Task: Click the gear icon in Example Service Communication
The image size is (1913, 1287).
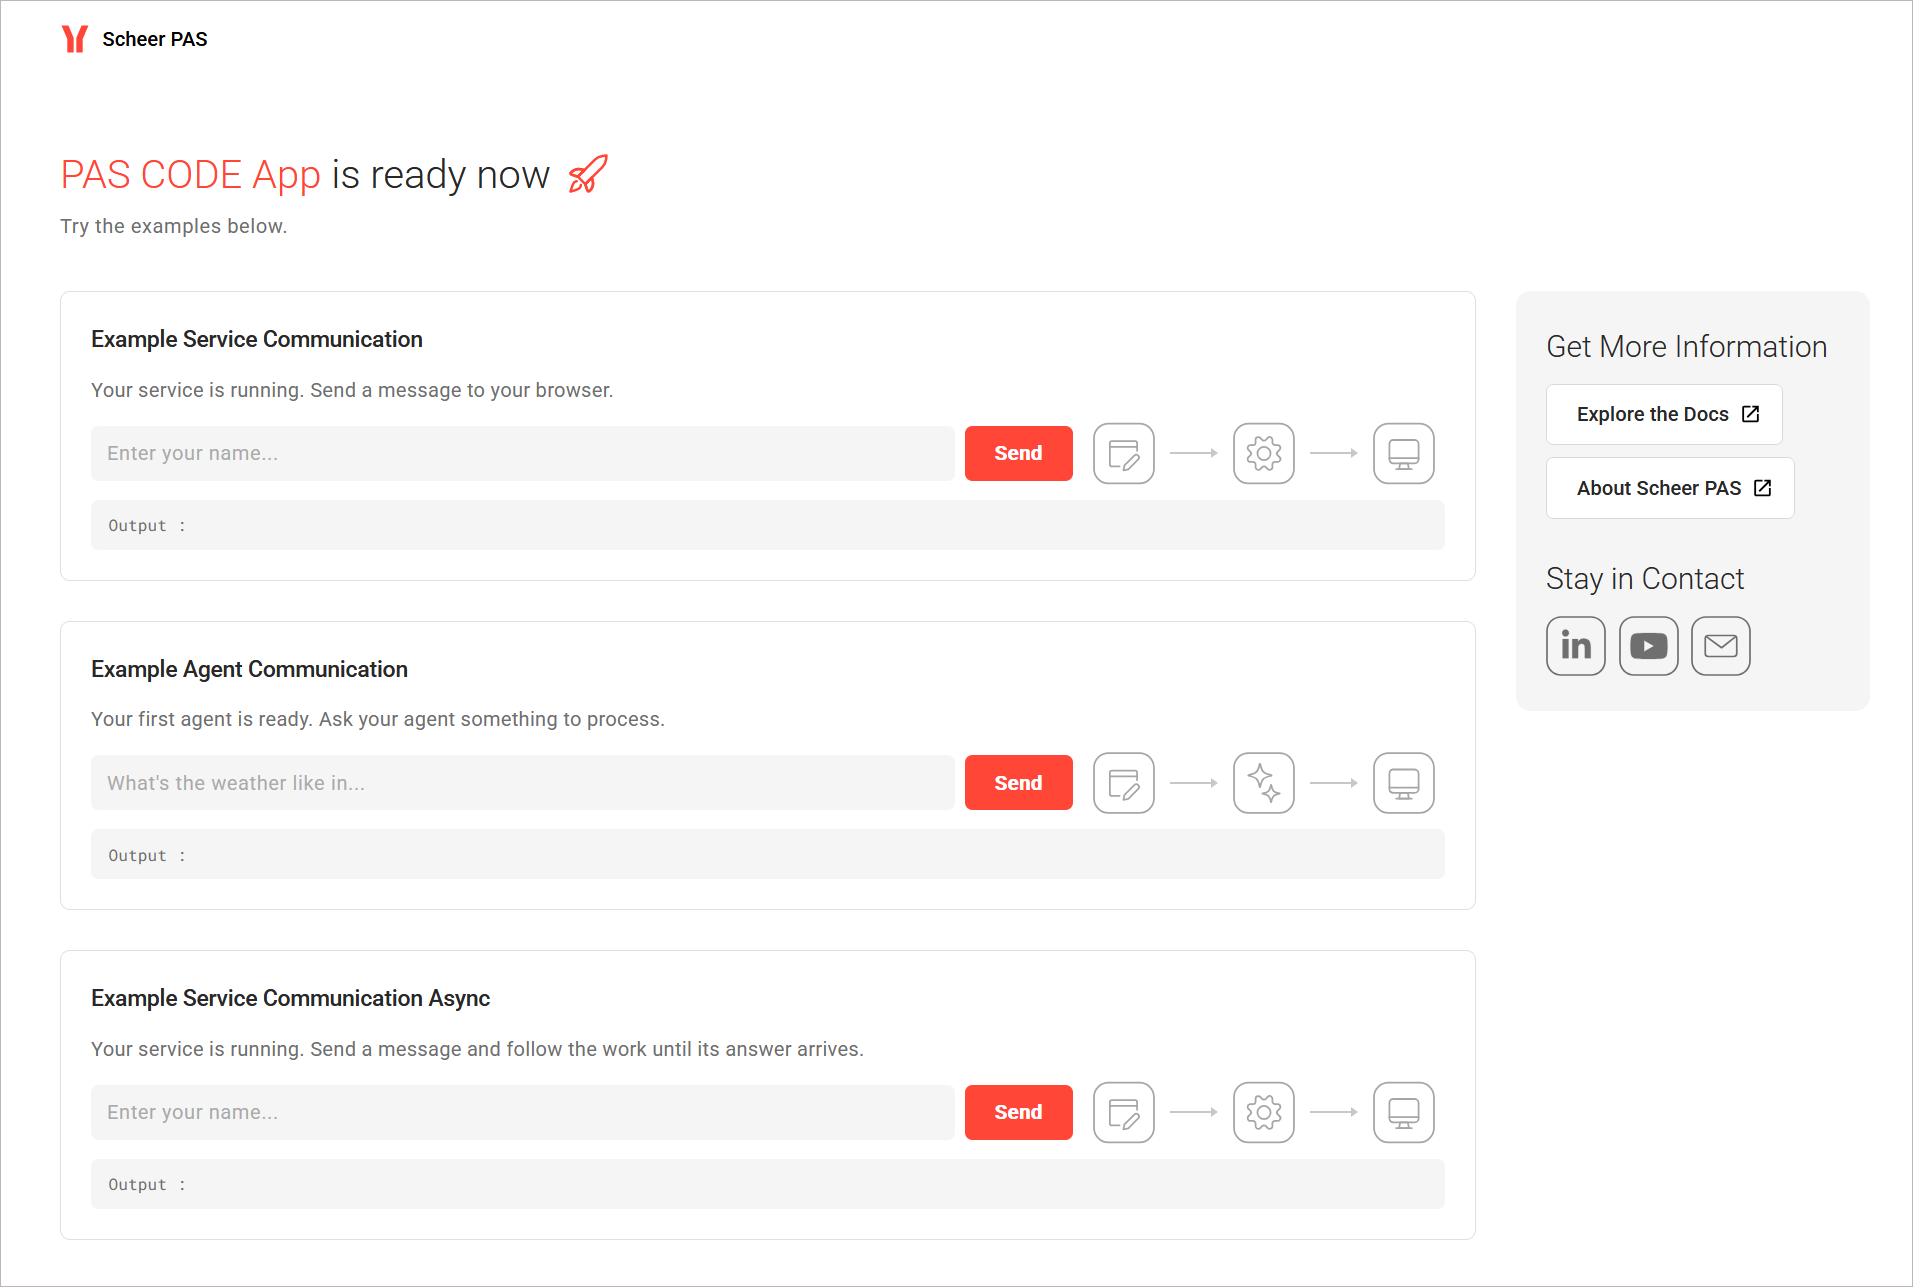Action: [1263, 454]
